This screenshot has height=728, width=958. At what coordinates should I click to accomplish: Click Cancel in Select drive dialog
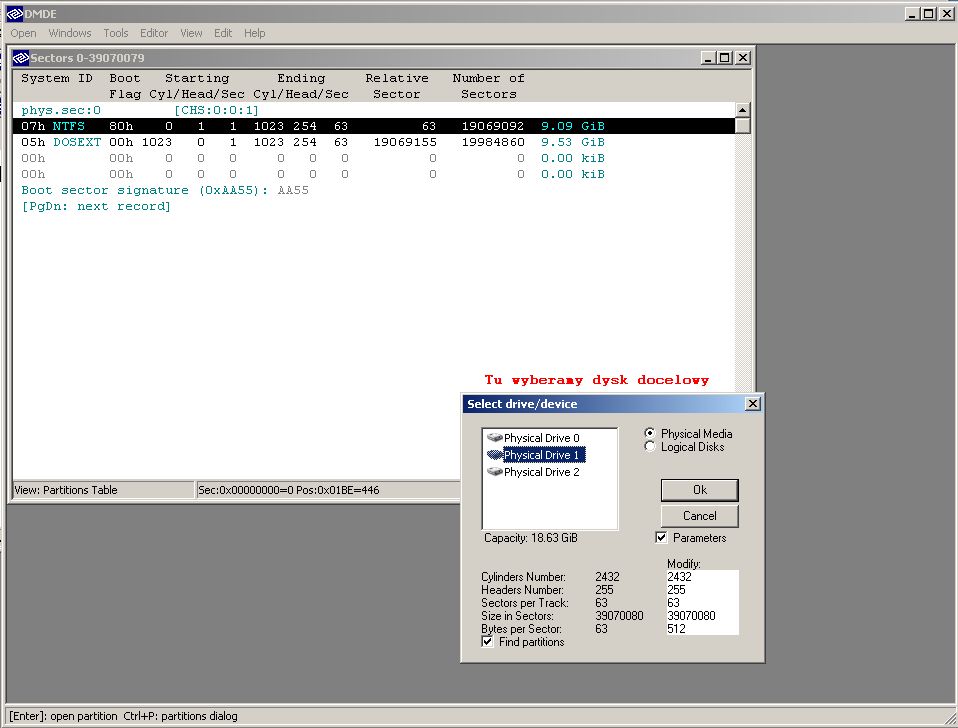700,515
